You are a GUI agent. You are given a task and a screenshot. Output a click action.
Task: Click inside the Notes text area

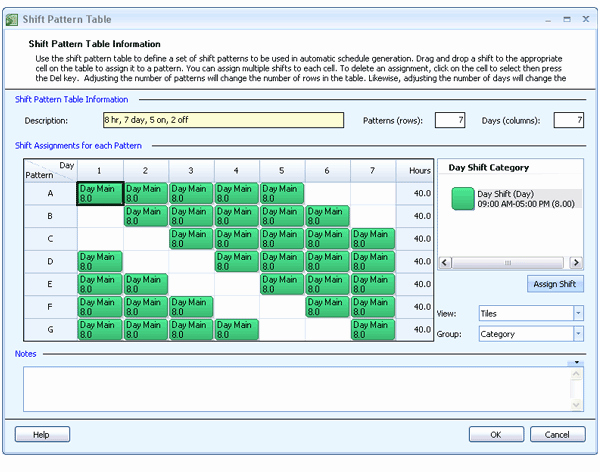[297, 389]
